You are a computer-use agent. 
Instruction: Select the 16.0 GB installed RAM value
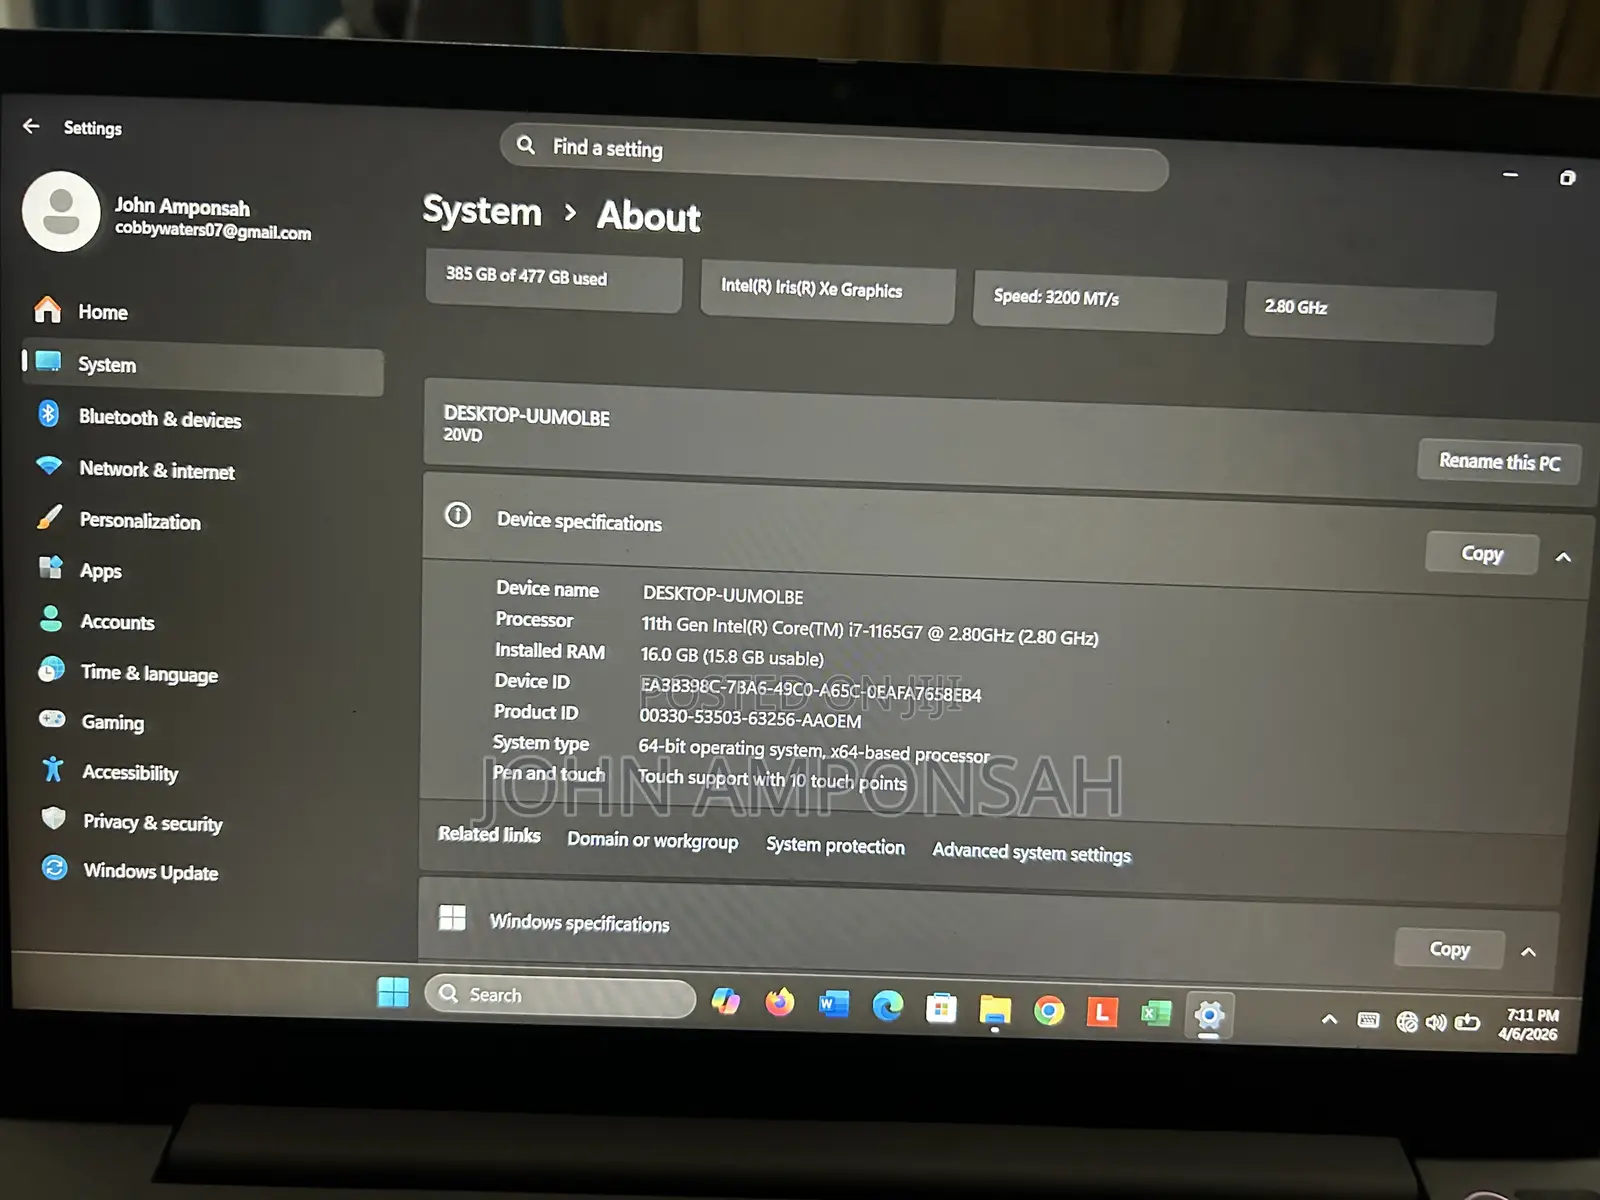732,657
